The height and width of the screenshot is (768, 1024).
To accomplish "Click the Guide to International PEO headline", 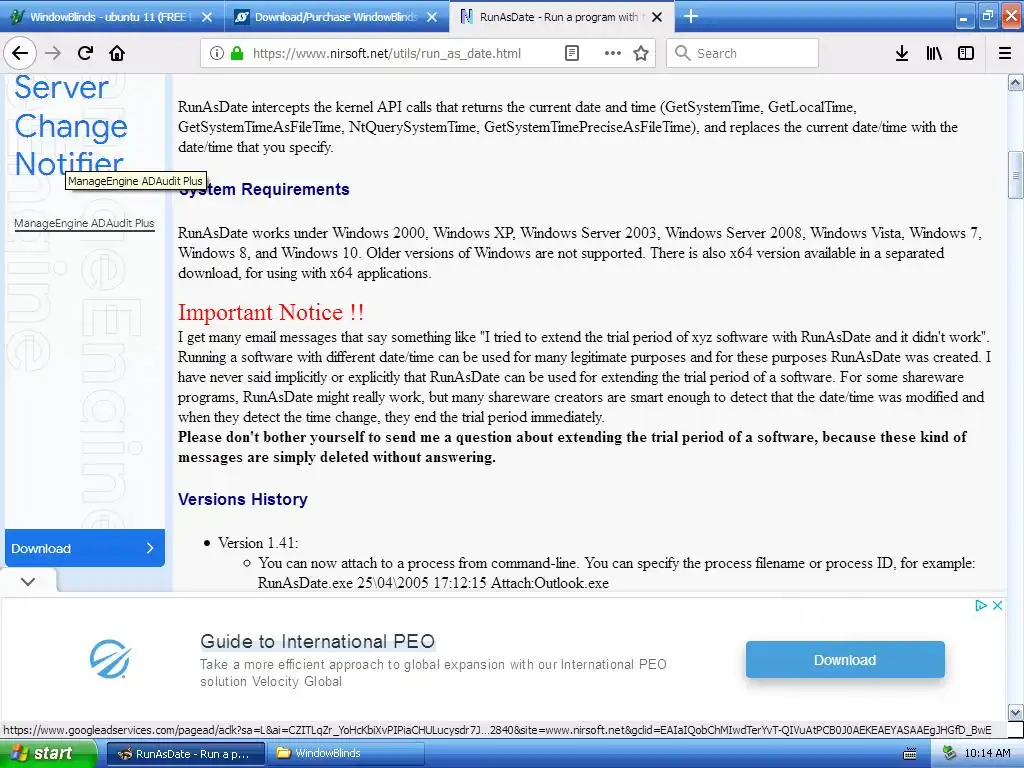I will [x=317, y=641].
